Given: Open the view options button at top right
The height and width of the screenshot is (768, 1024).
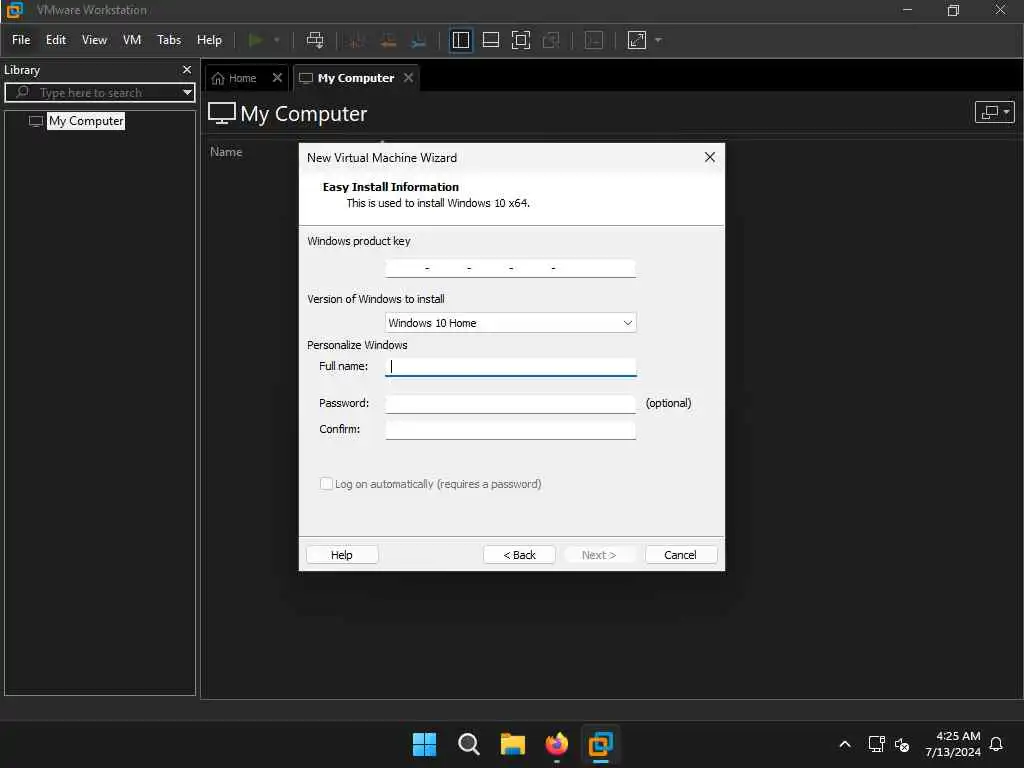Looking at the screenshot, I should pyautogui.click(x=994, y=112).
